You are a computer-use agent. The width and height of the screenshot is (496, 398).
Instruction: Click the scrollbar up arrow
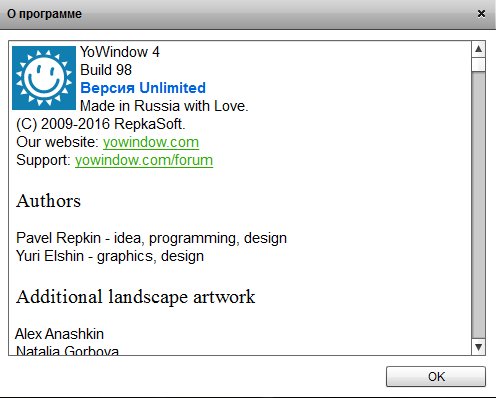(x=478, y=49)
